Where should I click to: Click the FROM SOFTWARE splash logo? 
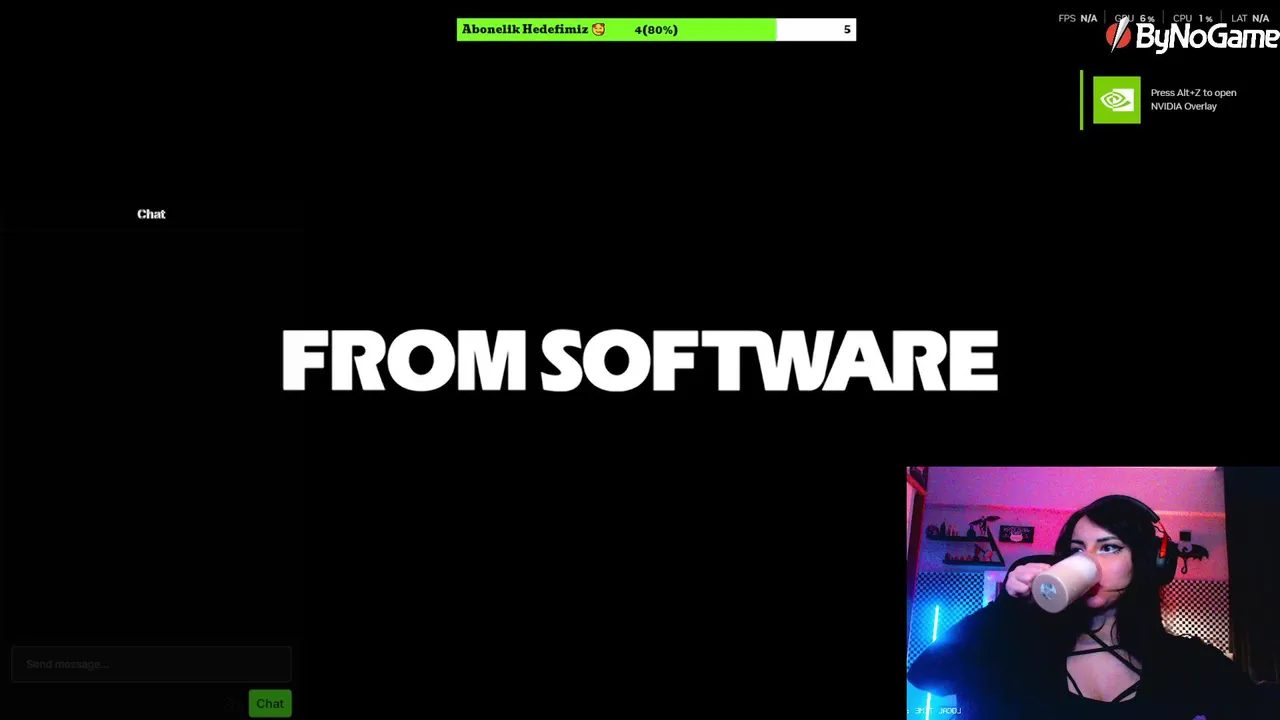(x=640, y=361)
